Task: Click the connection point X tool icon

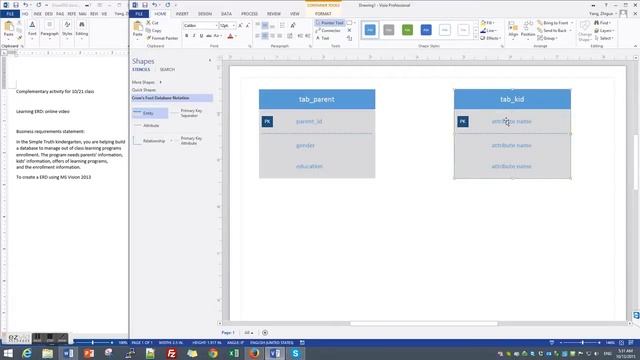Action: click(x=349, y=31)
